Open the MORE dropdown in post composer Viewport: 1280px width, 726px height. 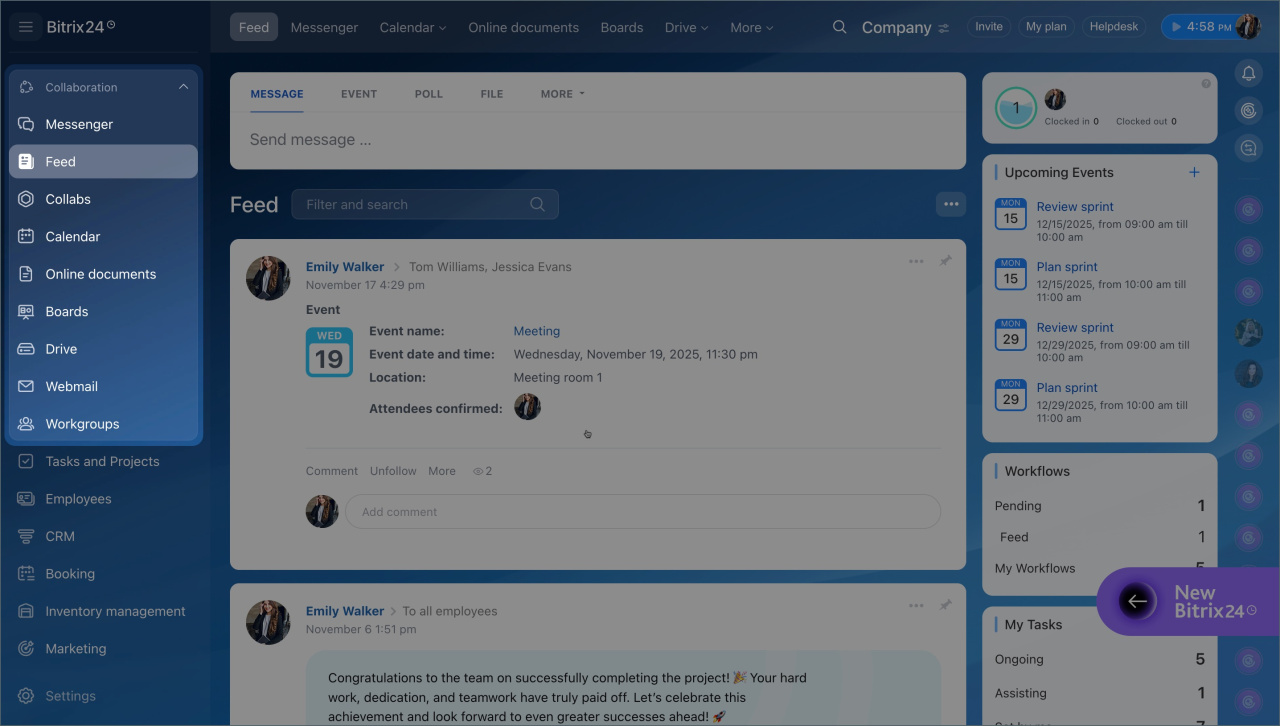click(562, 94)
